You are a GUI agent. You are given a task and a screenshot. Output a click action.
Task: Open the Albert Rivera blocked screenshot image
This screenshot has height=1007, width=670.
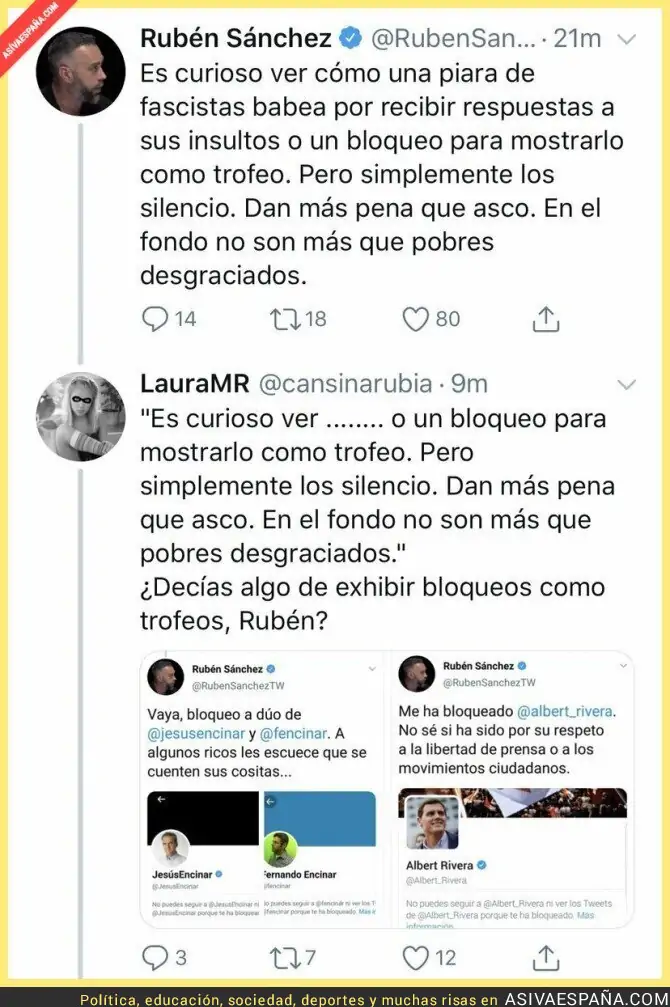(513, 857)
